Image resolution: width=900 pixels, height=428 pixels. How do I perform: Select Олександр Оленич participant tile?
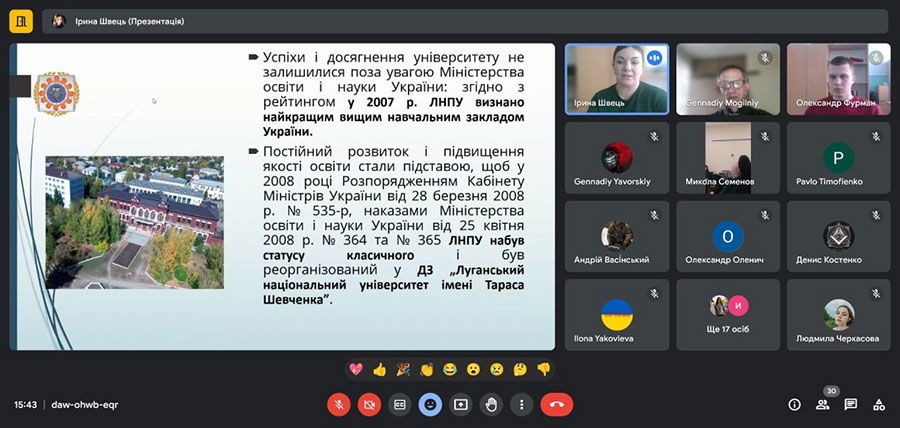click(x=728, y=236)
